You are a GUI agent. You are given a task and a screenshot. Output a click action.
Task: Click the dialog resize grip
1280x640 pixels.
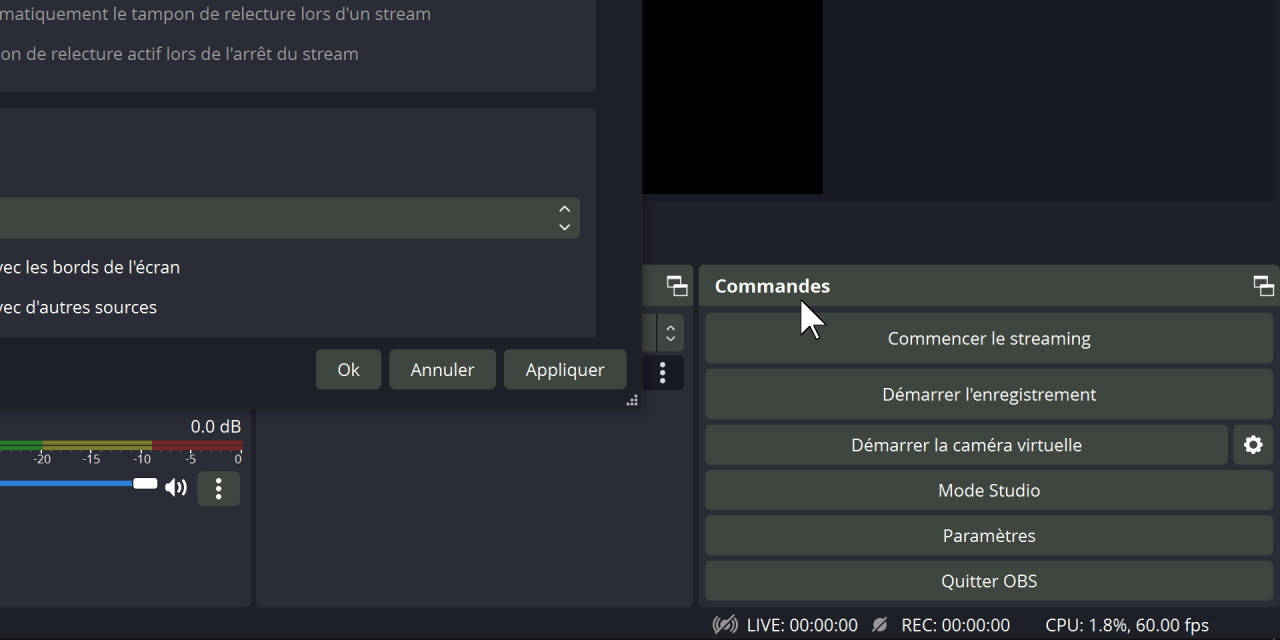[632, 401]
